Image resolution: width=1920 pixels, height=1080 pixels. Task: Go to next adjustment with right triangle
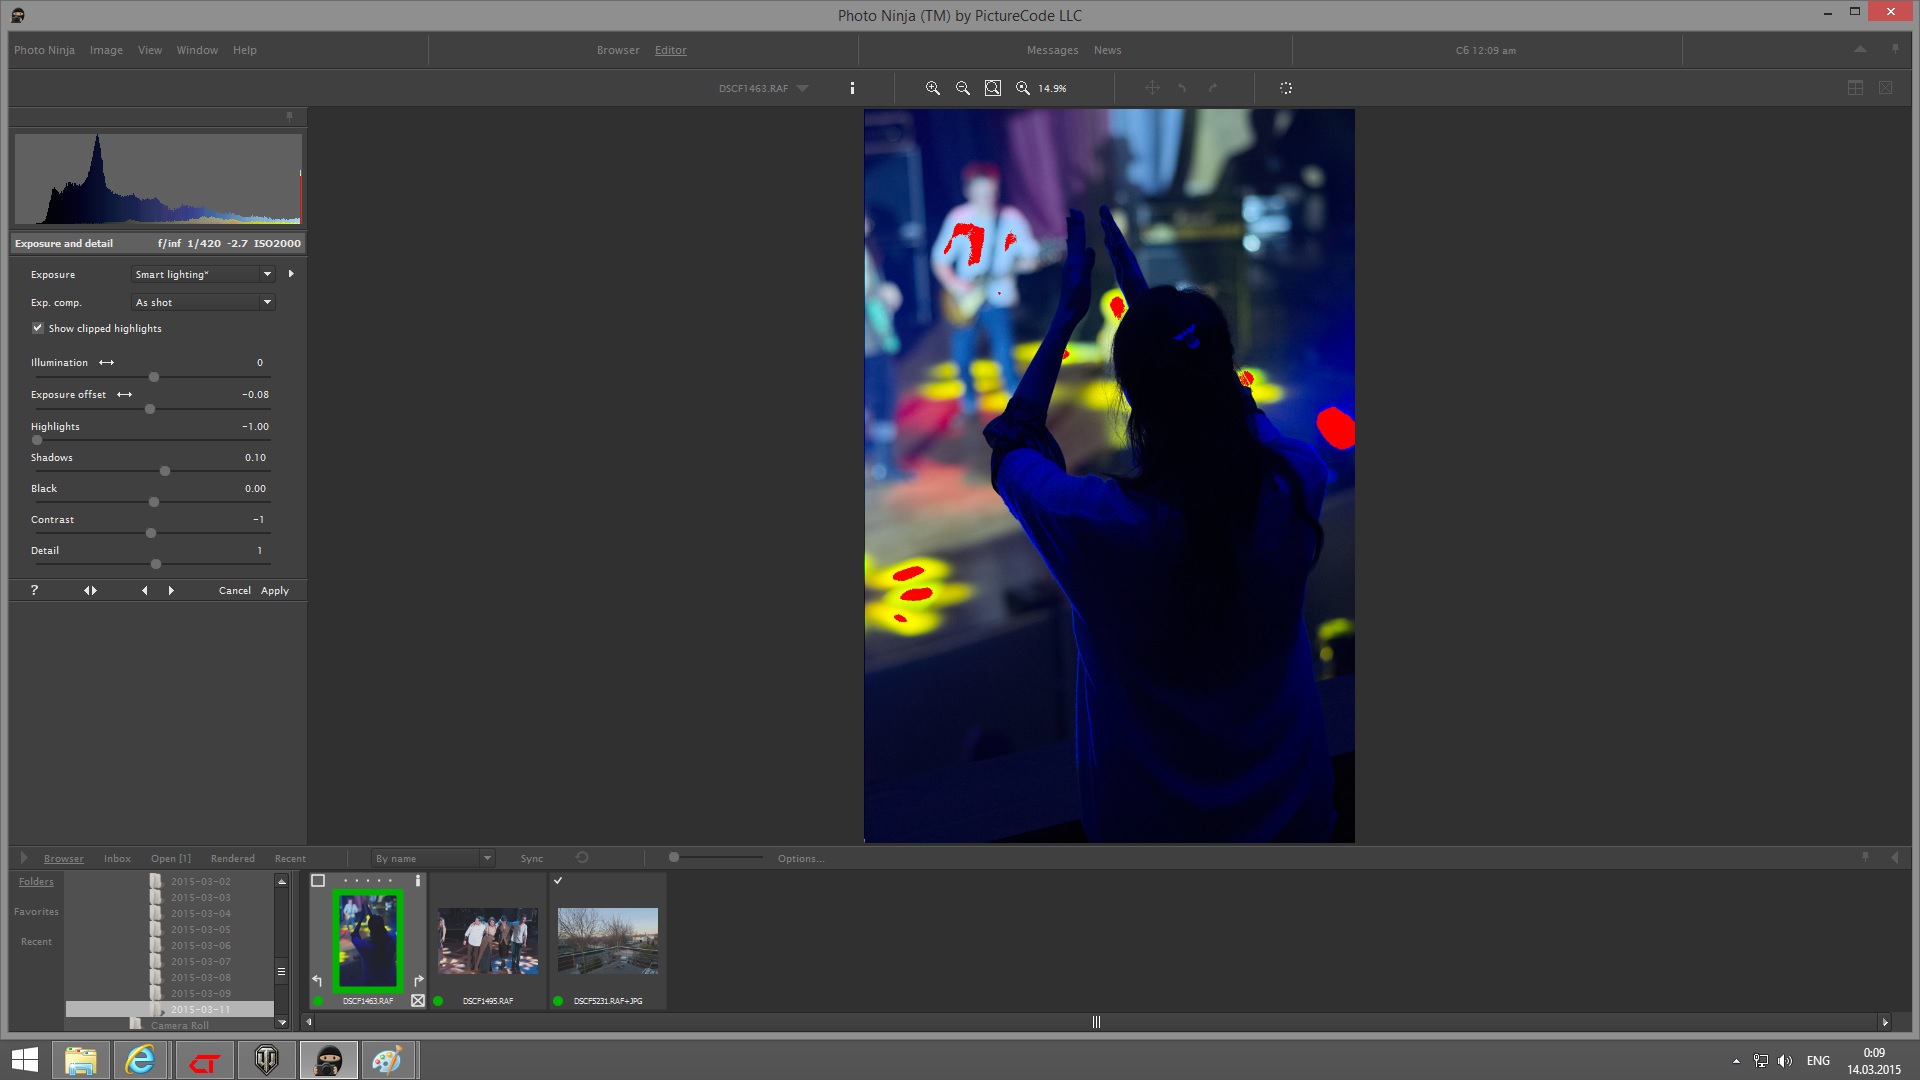click(x=171, y=590)
